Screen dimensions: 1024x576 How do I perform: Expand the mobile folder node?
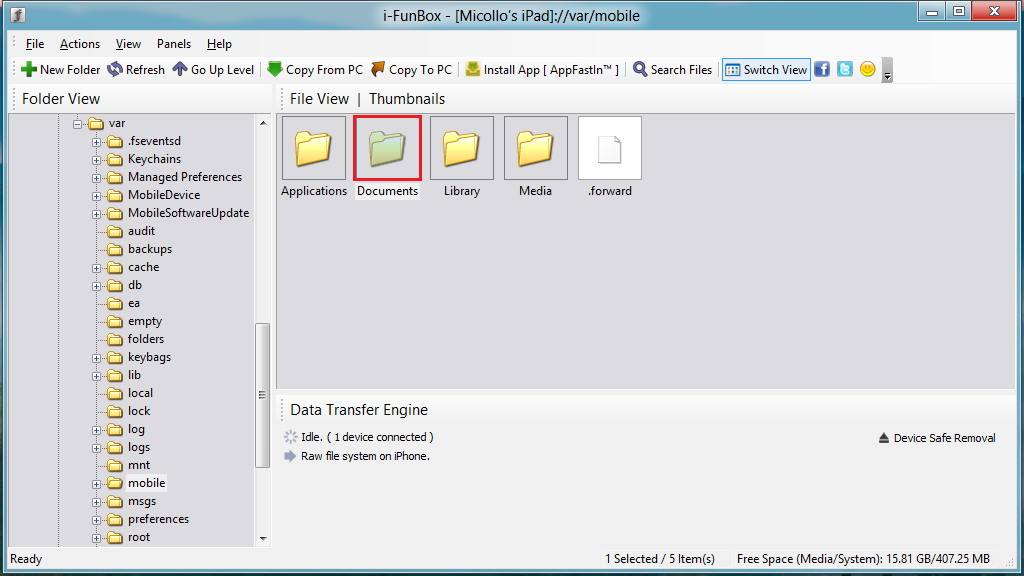tap(97, 484)
